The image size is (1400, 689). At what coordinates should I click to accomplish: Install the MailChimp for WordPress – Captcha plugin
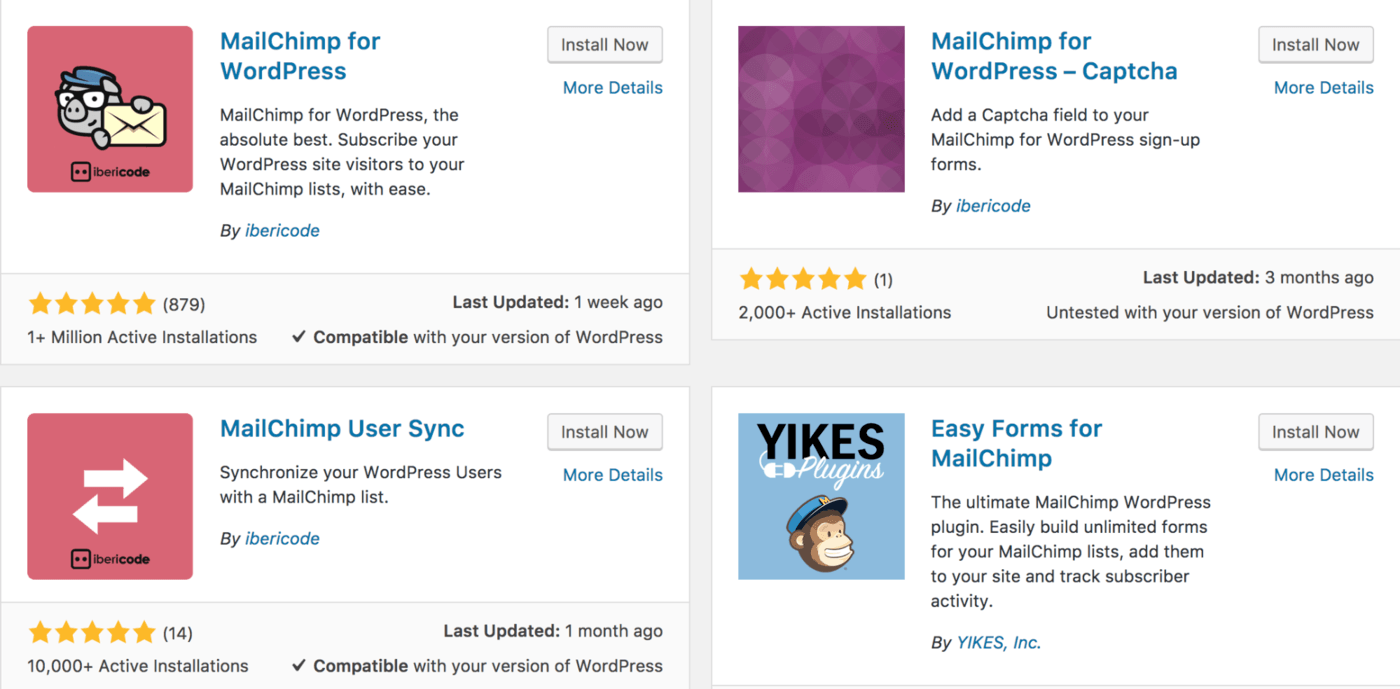pyautogui.click(x=1316, y=45)
